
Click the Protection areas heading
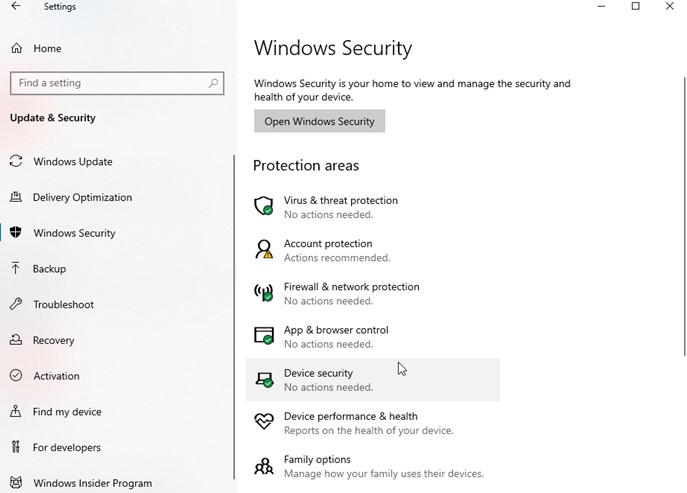pos(306,165)
